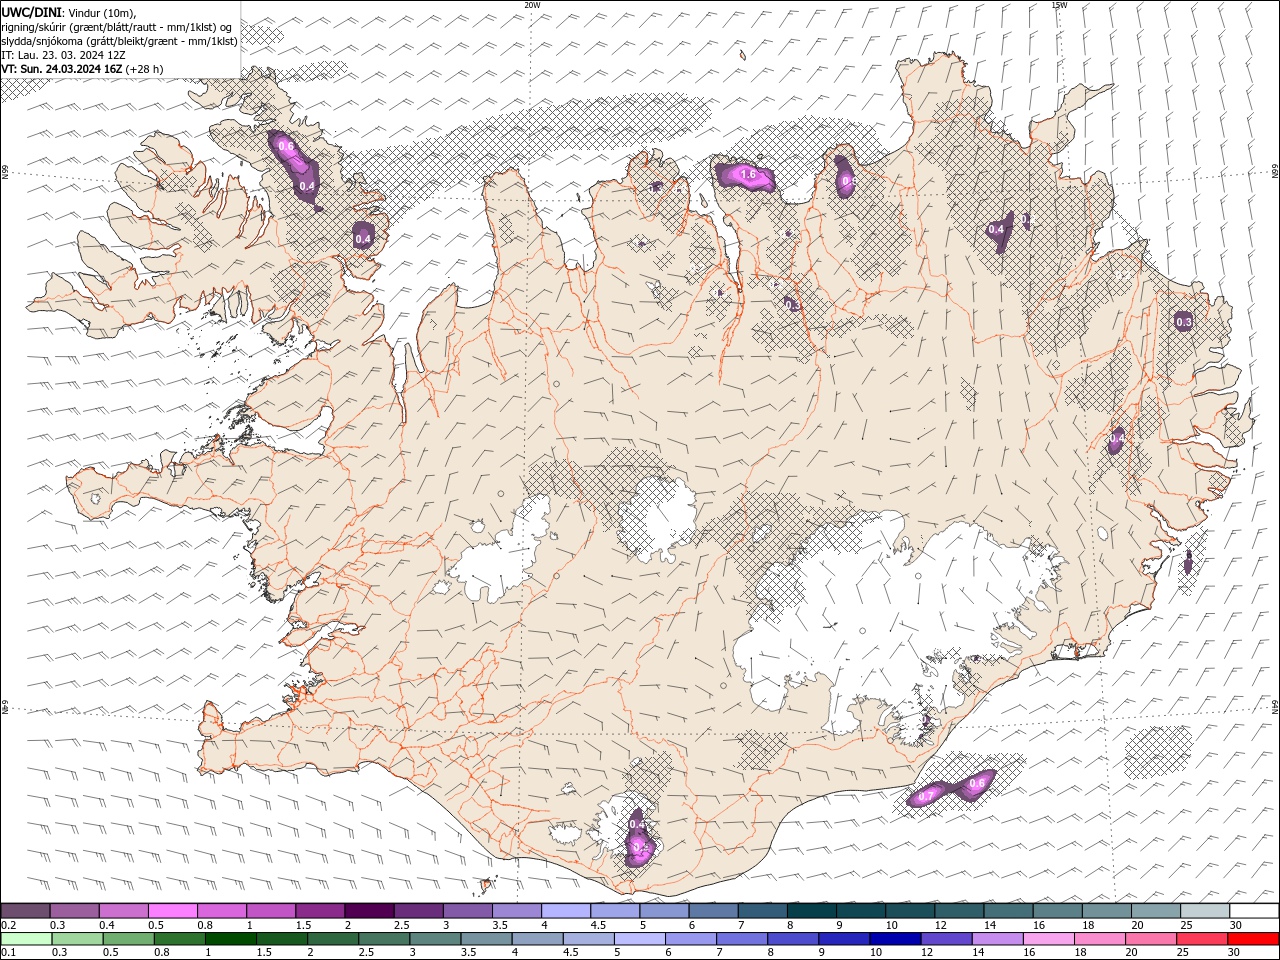Select the white swatch labeled 30 in upper legend
The image size is (1280, 960).
[1254, 911]
